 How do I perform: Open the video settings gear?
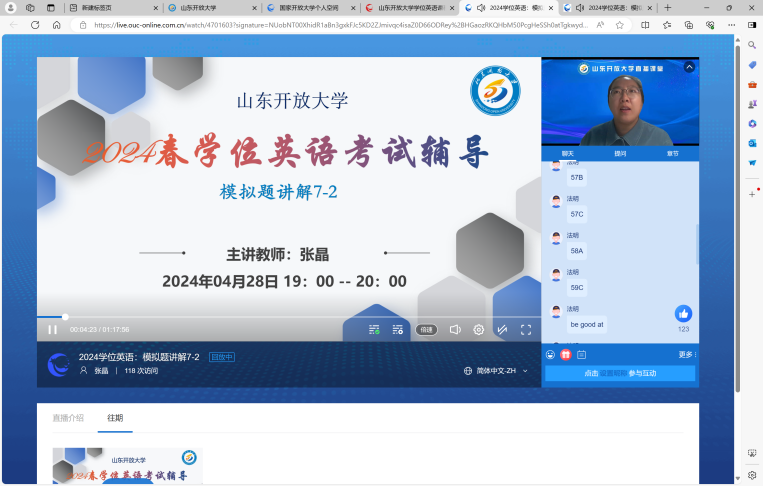479,329
